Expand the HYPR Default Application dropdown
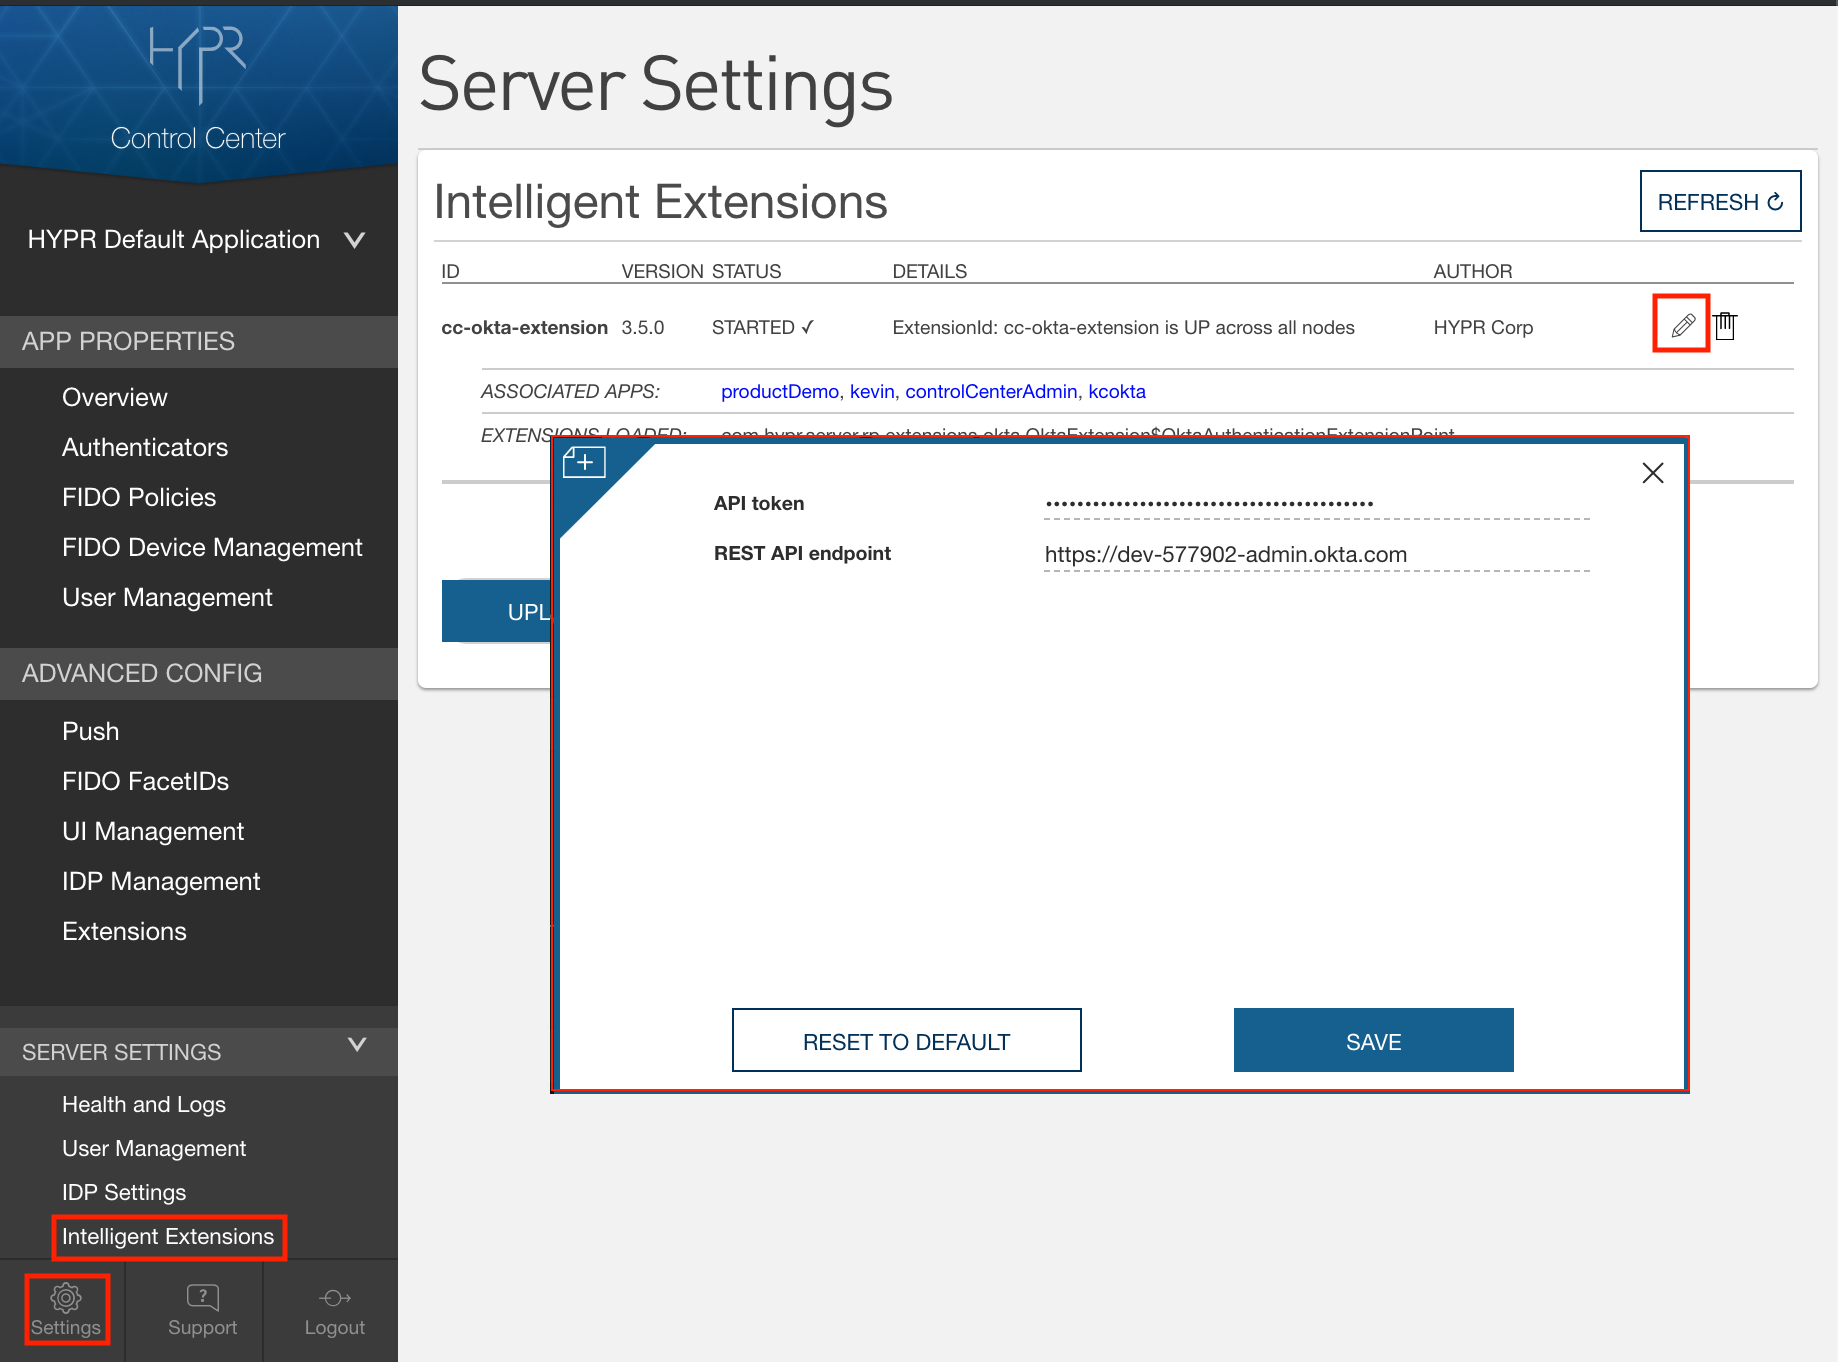 [196, 240]
